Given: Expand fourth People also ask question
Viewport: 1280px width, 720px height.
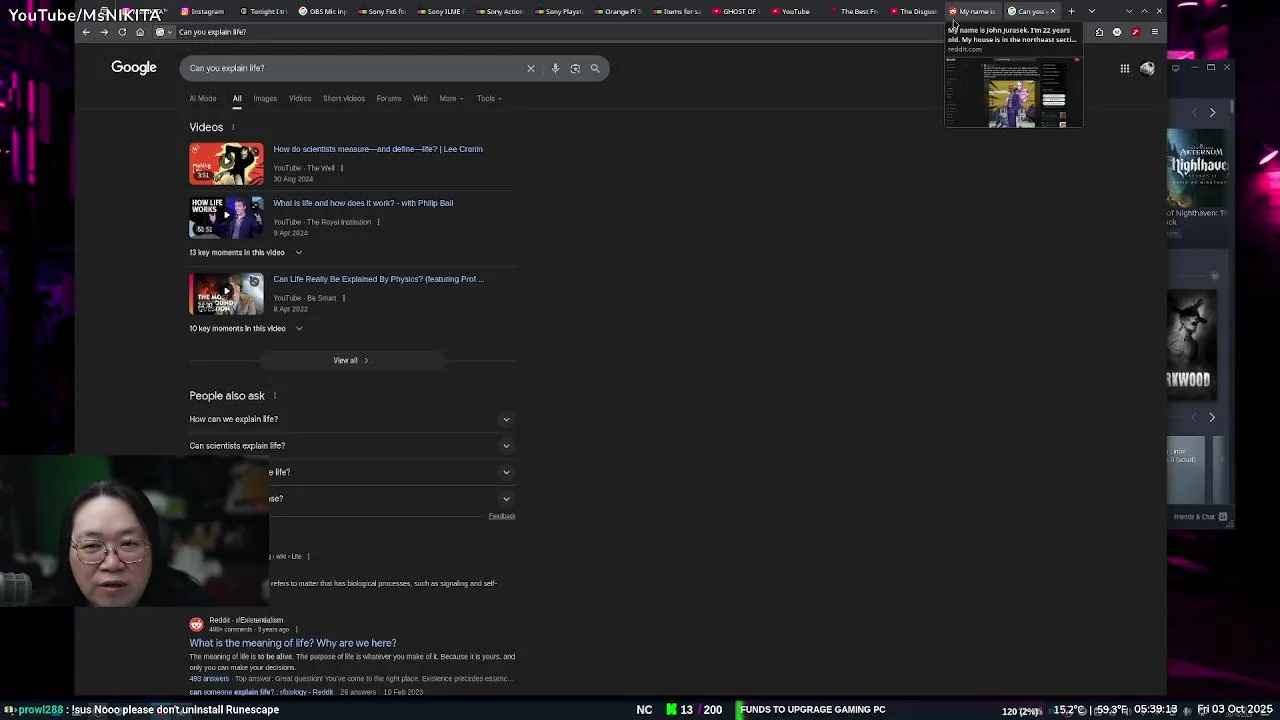Looking at the screenshot, I should coord(351,498).
